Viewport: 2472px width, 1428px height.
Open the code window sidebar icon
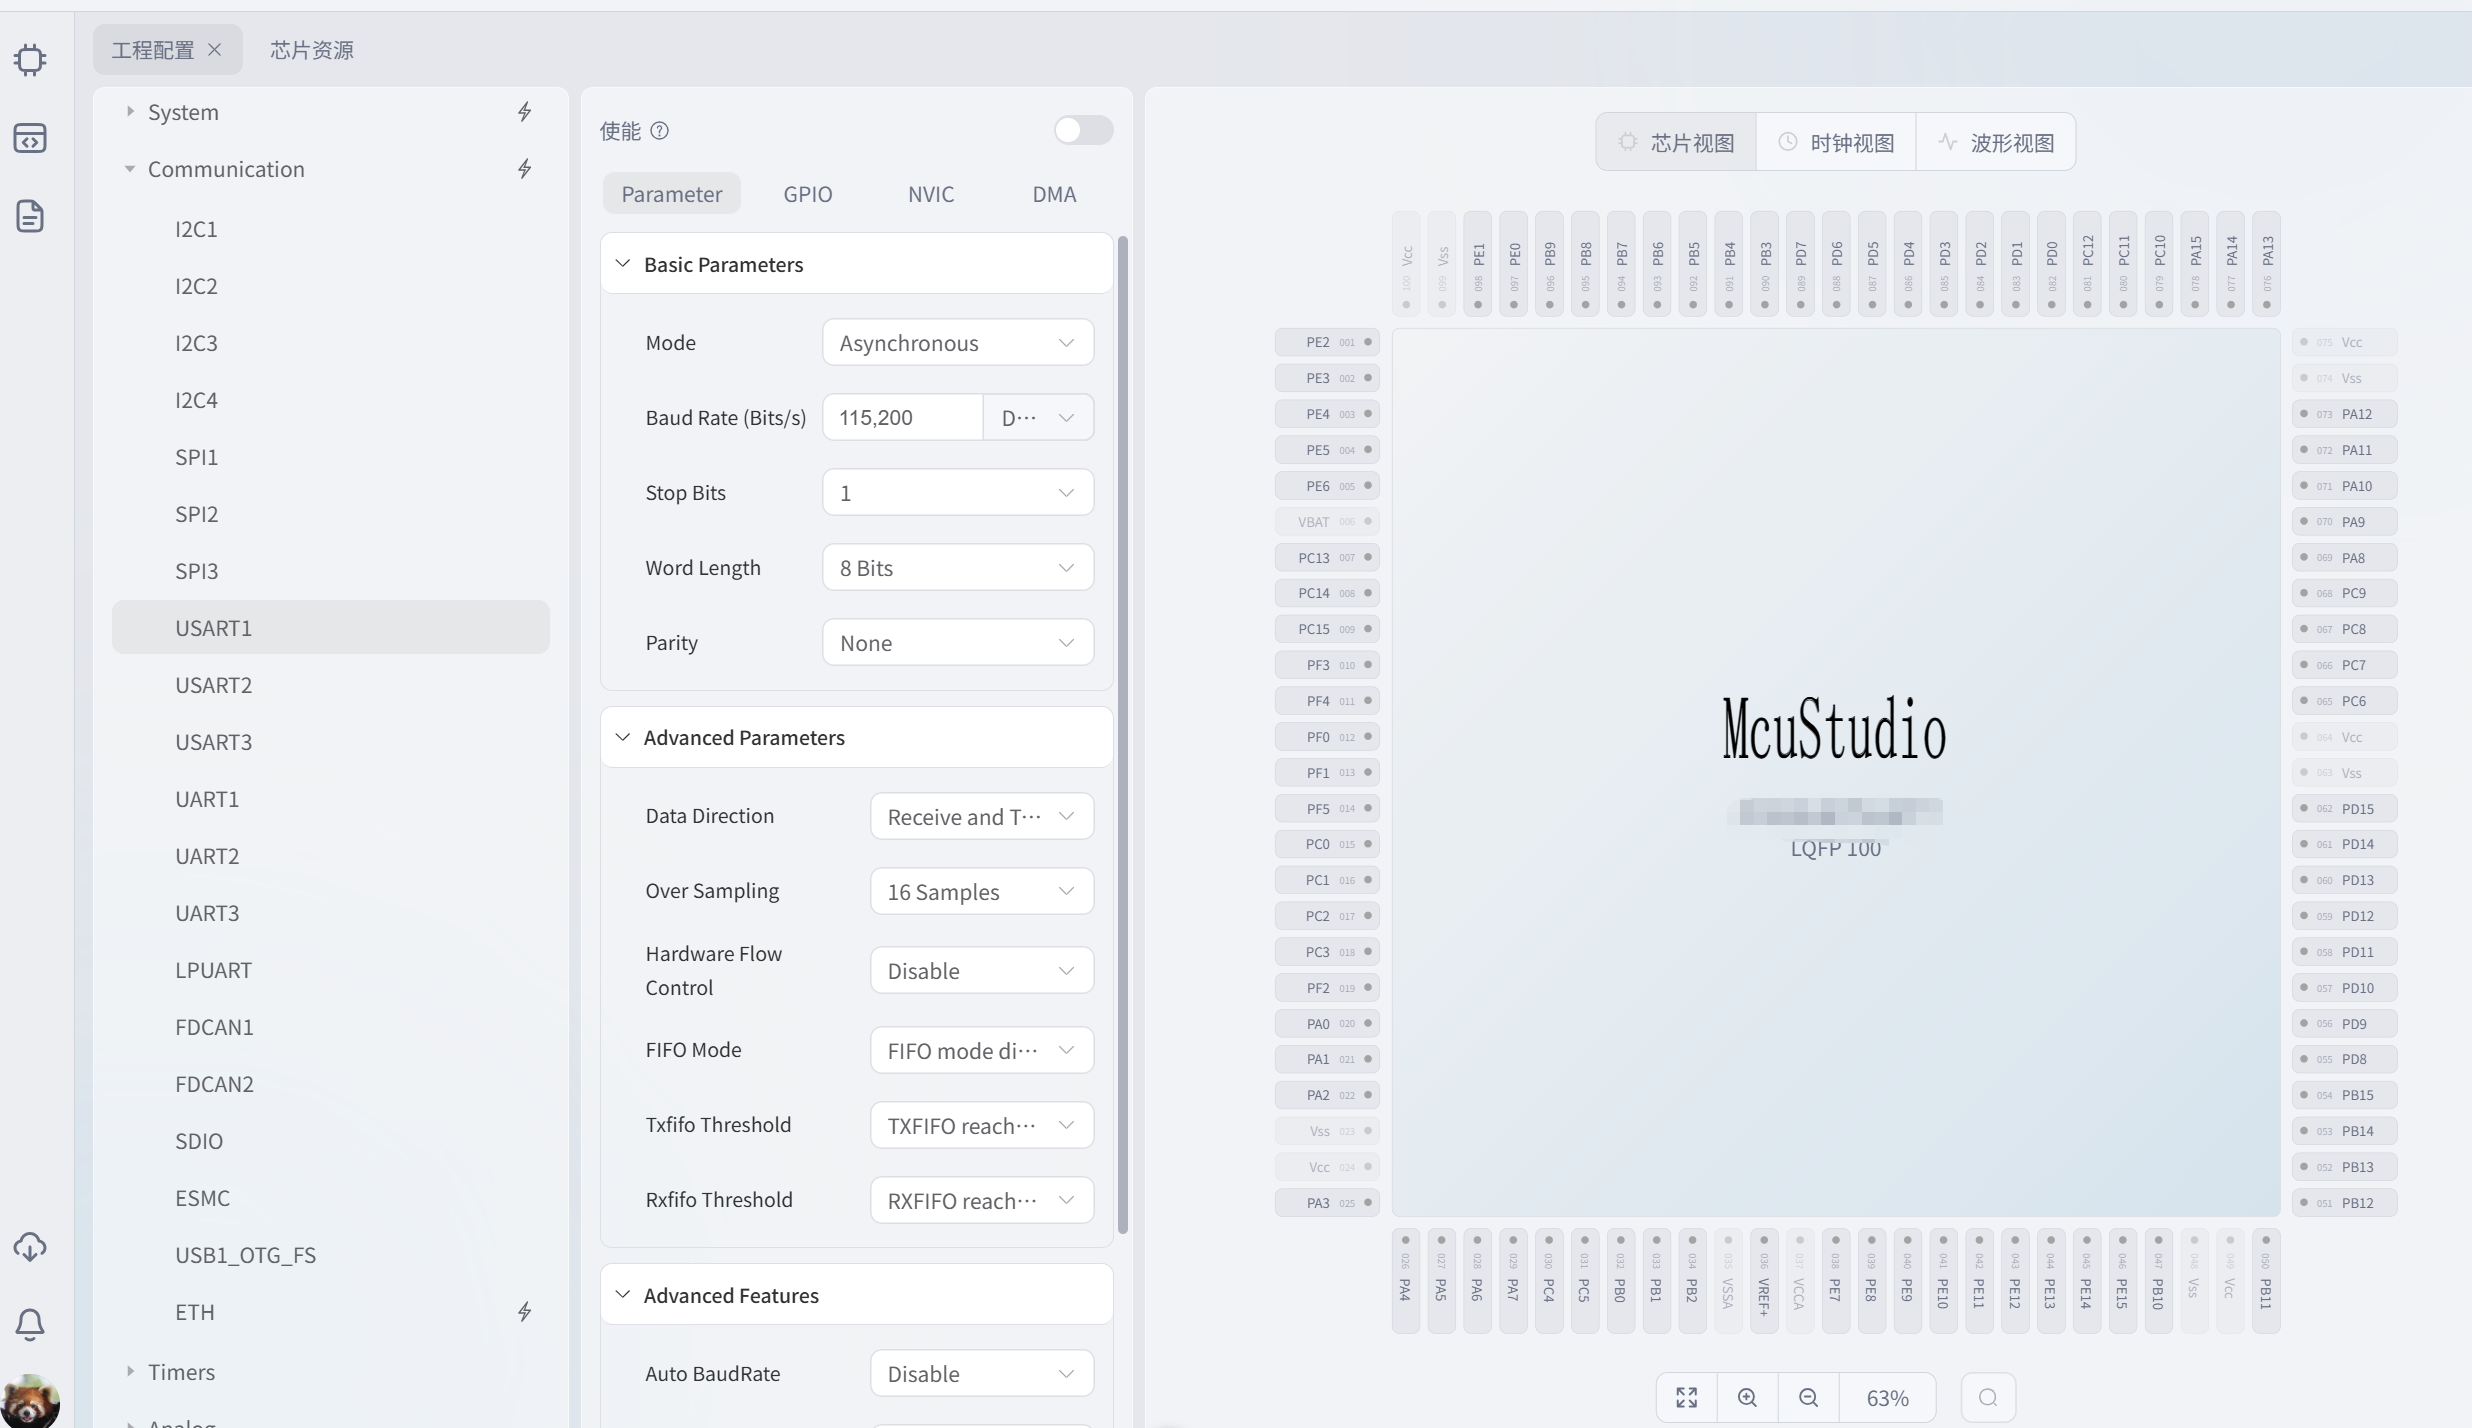click(x=30, y=138)
